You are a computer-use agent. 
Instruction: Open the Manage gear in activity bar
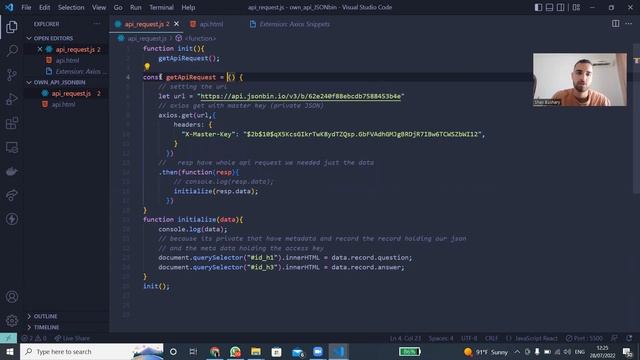coord(12,321)
